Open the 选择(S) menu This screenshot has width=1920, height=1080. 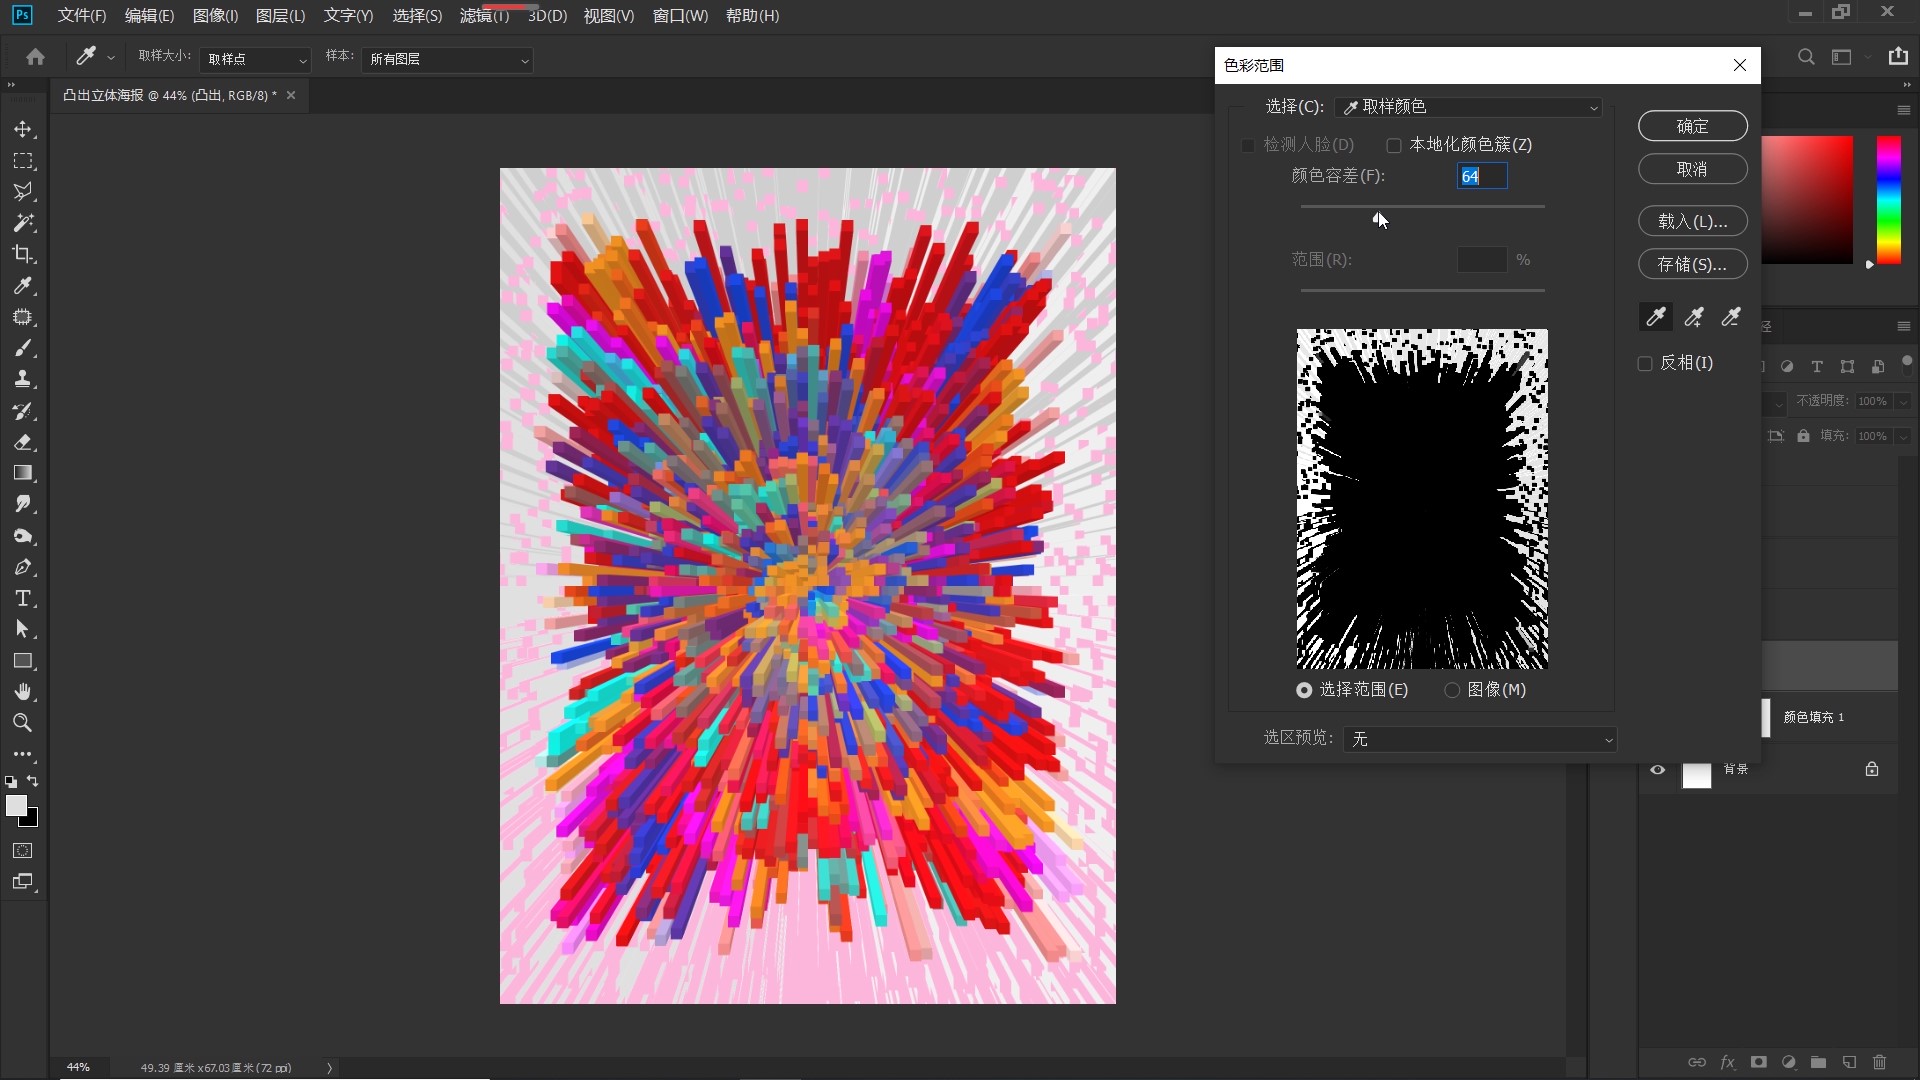417,16
